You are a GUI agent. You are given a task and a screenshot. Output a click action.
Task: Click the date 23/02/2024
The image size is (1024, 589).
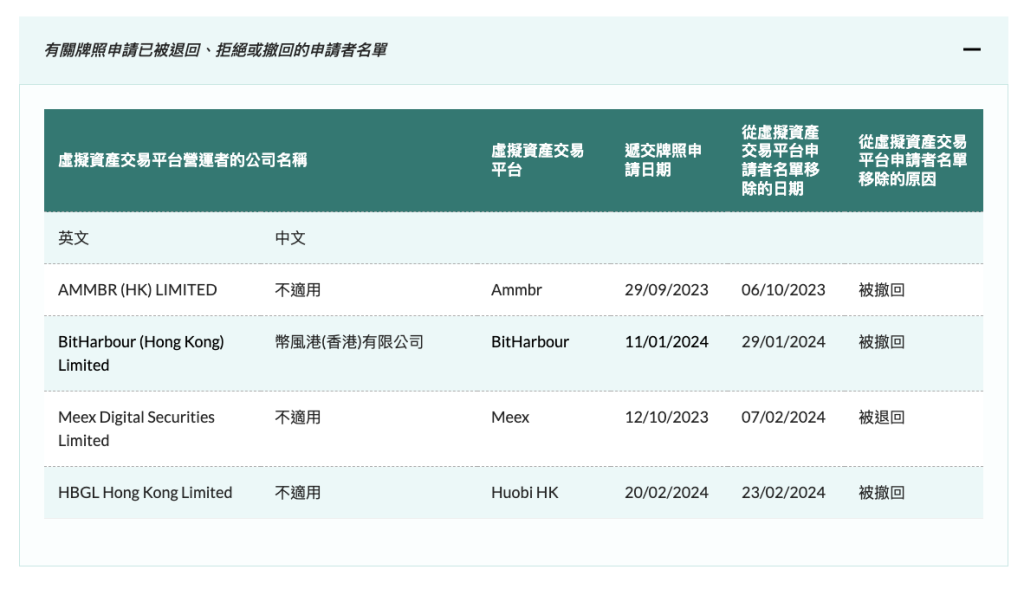click(783, 493)
